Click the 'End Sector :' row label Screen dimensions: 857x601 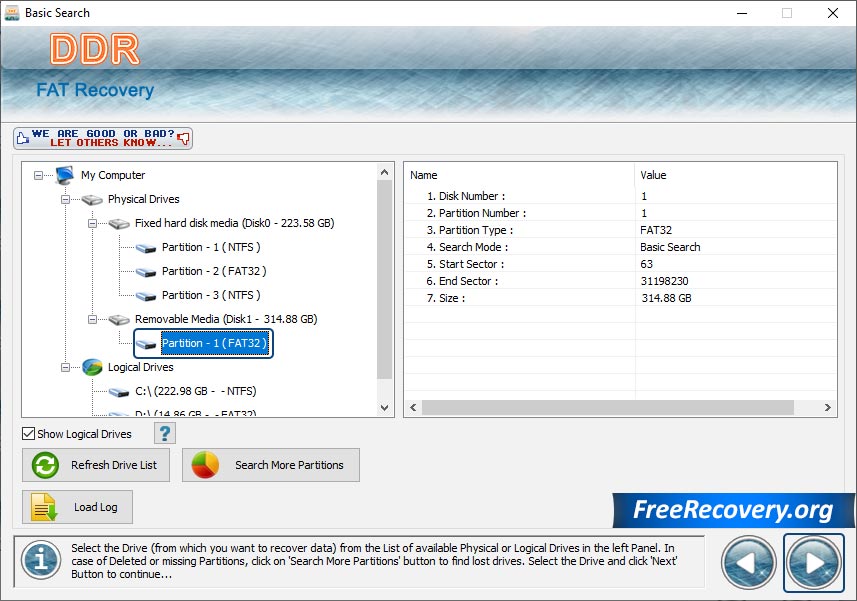462,281
